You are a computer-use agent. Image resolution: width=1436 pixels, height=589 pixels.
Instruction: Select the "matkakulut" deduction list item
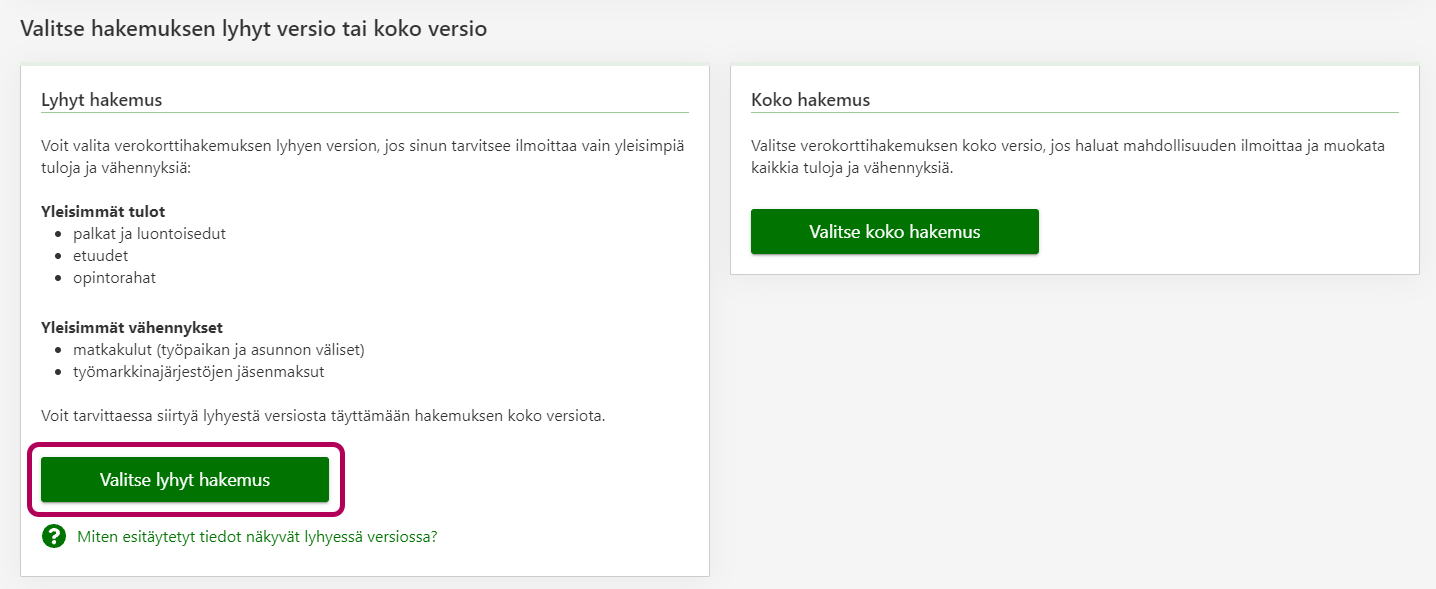click(219, 350)
